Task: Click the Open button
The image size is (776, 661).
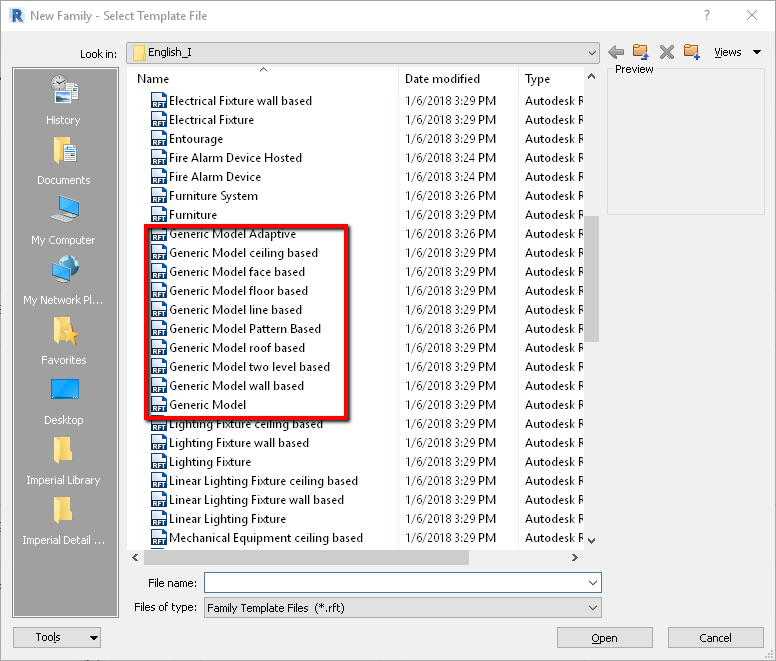Action: 604,638
